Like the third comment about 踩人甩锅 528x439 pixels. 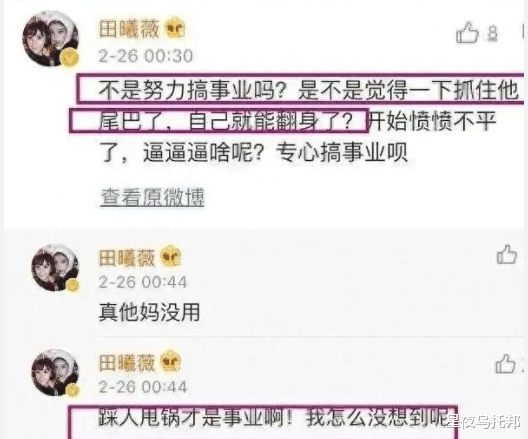click(x=505, y=364)
